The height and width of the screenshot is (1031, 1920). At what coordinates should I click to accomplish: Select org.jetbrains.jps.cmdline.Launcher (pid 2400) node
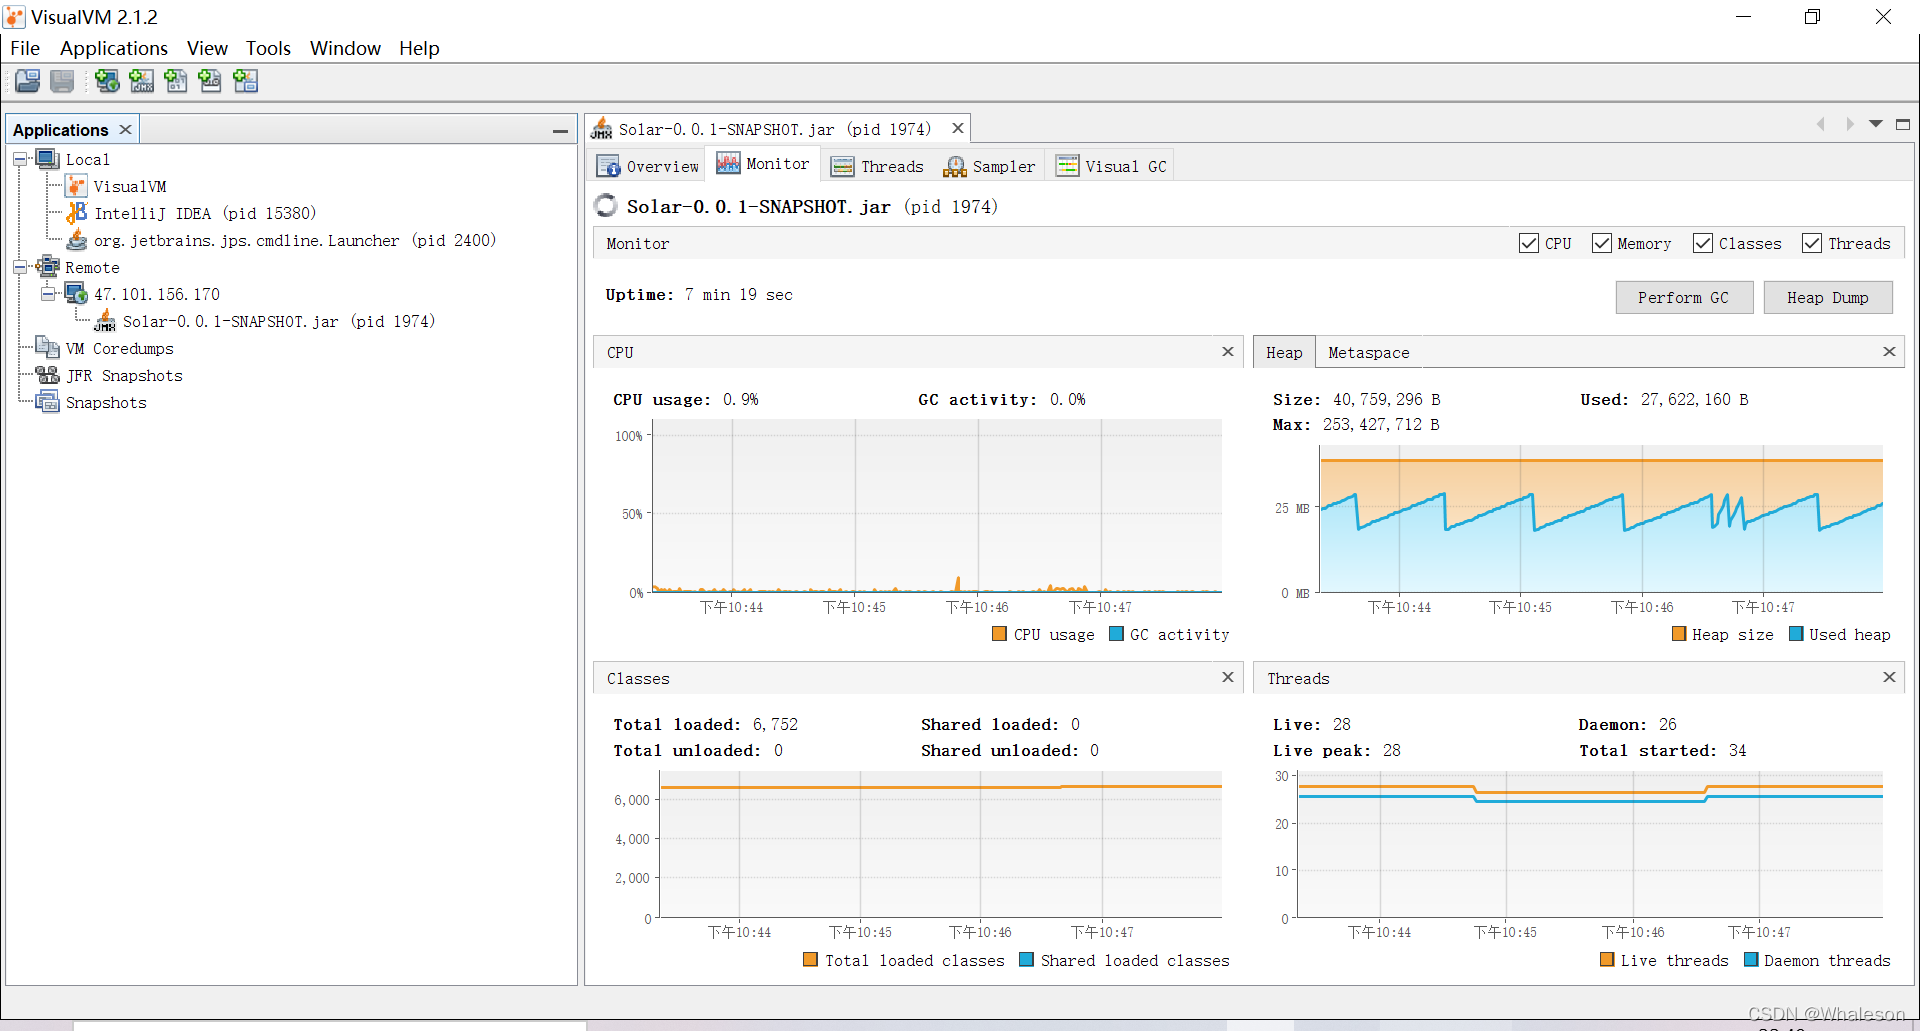point(295,240)
